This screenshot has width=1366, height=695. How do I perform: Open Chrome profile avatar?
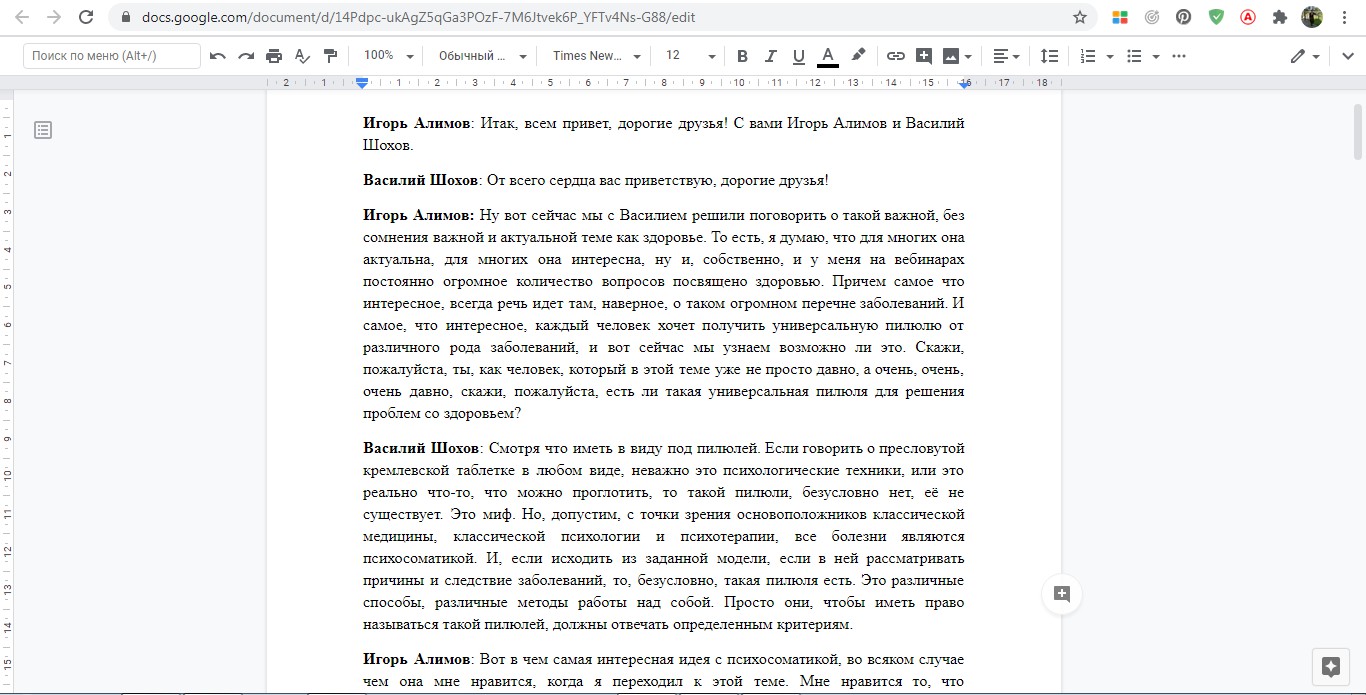point(1312,17)
